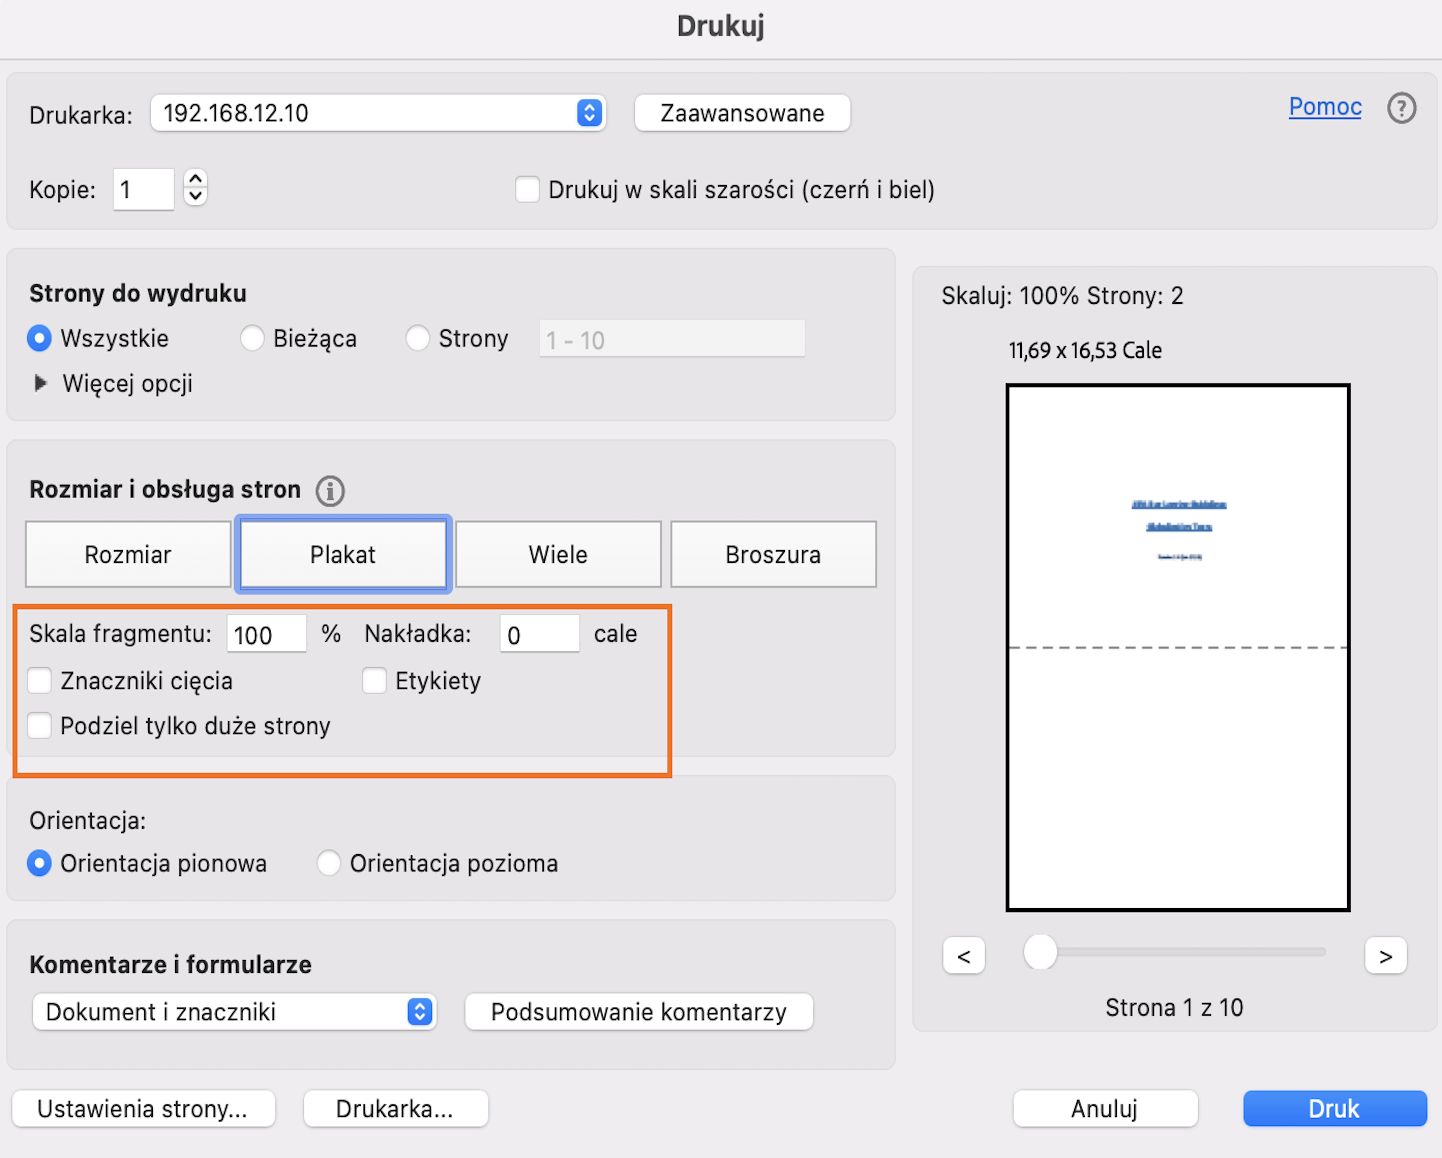The image size is (1442, 1158).
Task: Select the Wiele layout tab
Action: pyautogui.click(x=558, y=554)
